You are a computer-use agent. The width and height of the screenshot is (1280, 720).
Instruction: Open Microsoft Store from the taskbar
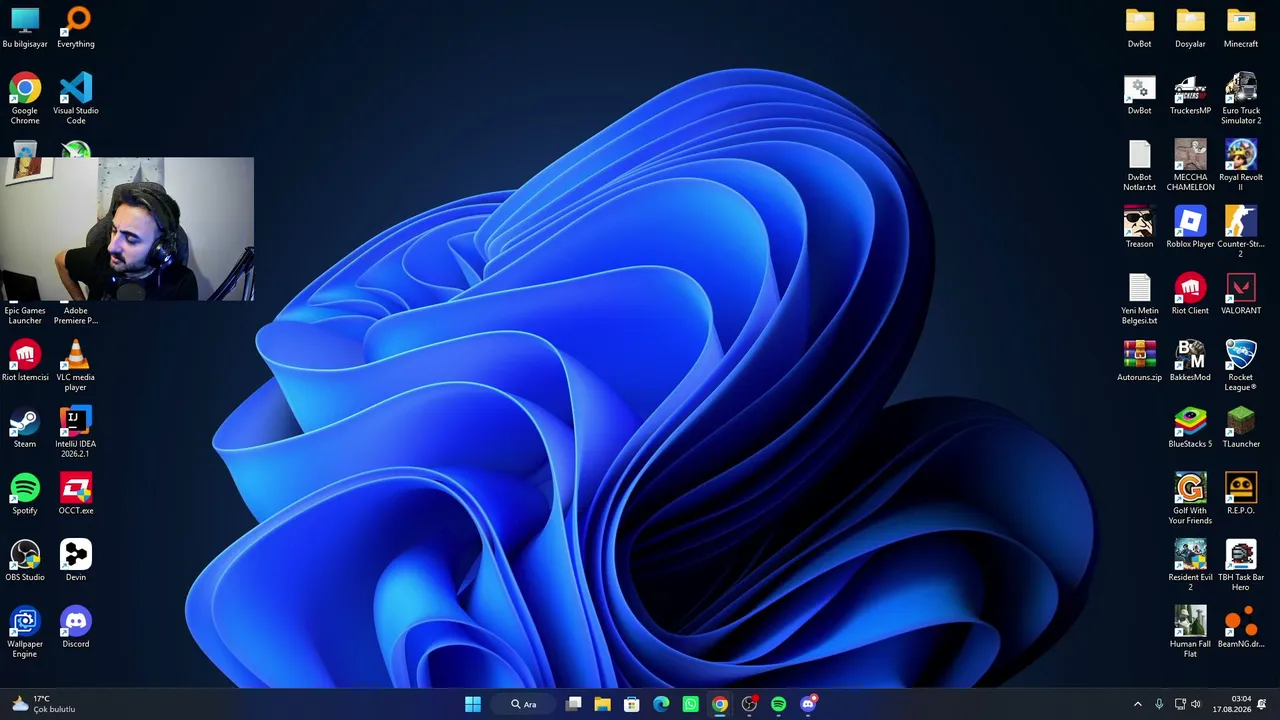[632, 704]
